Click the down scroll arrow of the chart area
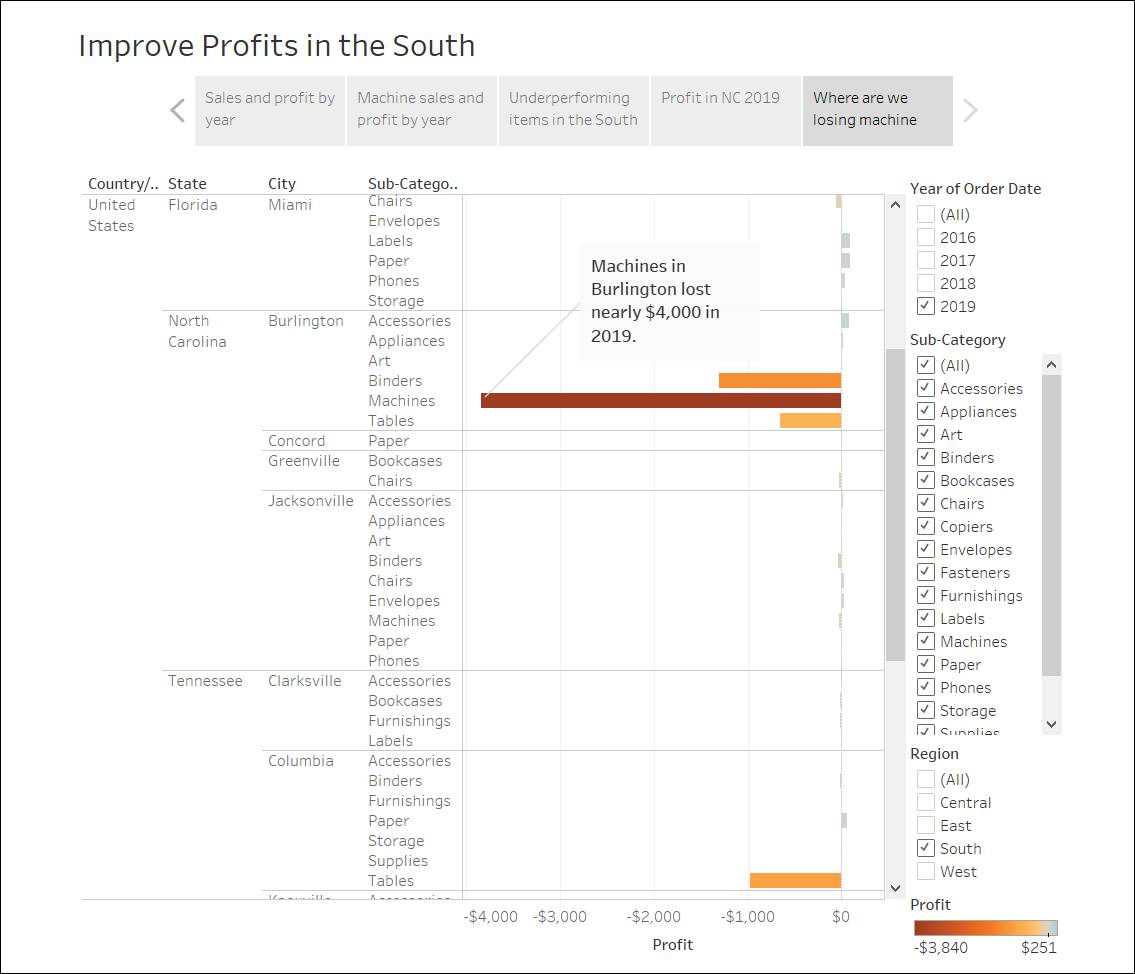Viewport: 1135px width, 974px height. point(895,888)
